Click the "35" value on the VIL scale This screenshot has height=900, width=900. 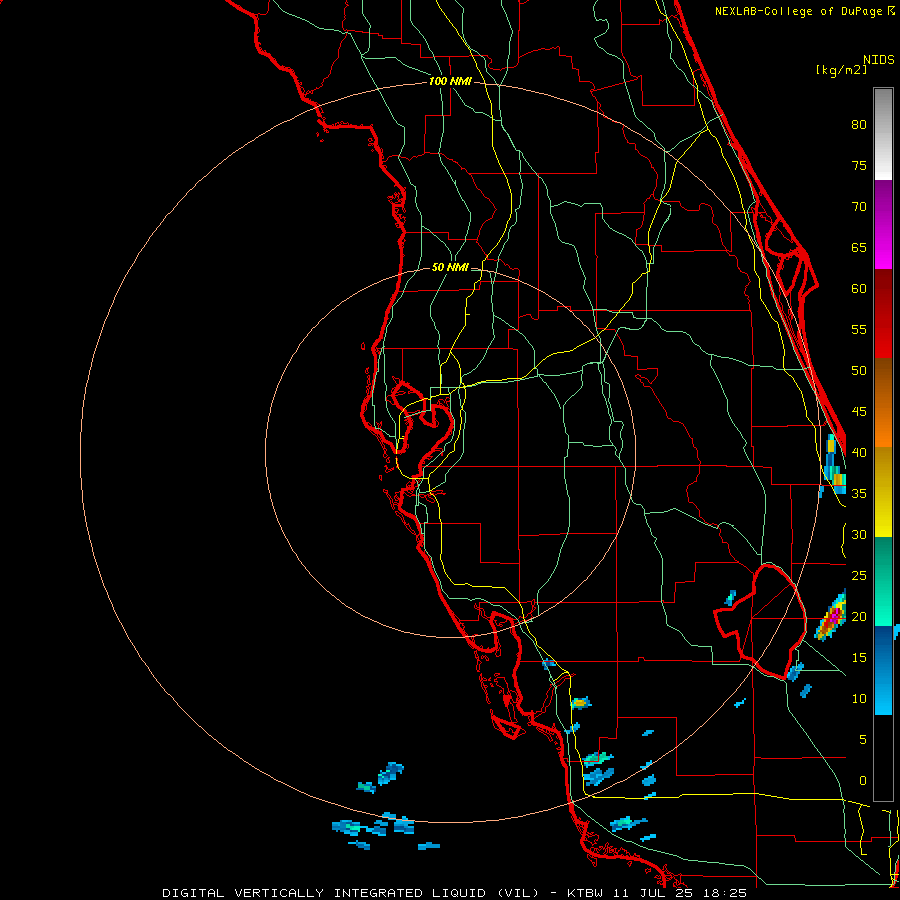pos(859,494)
